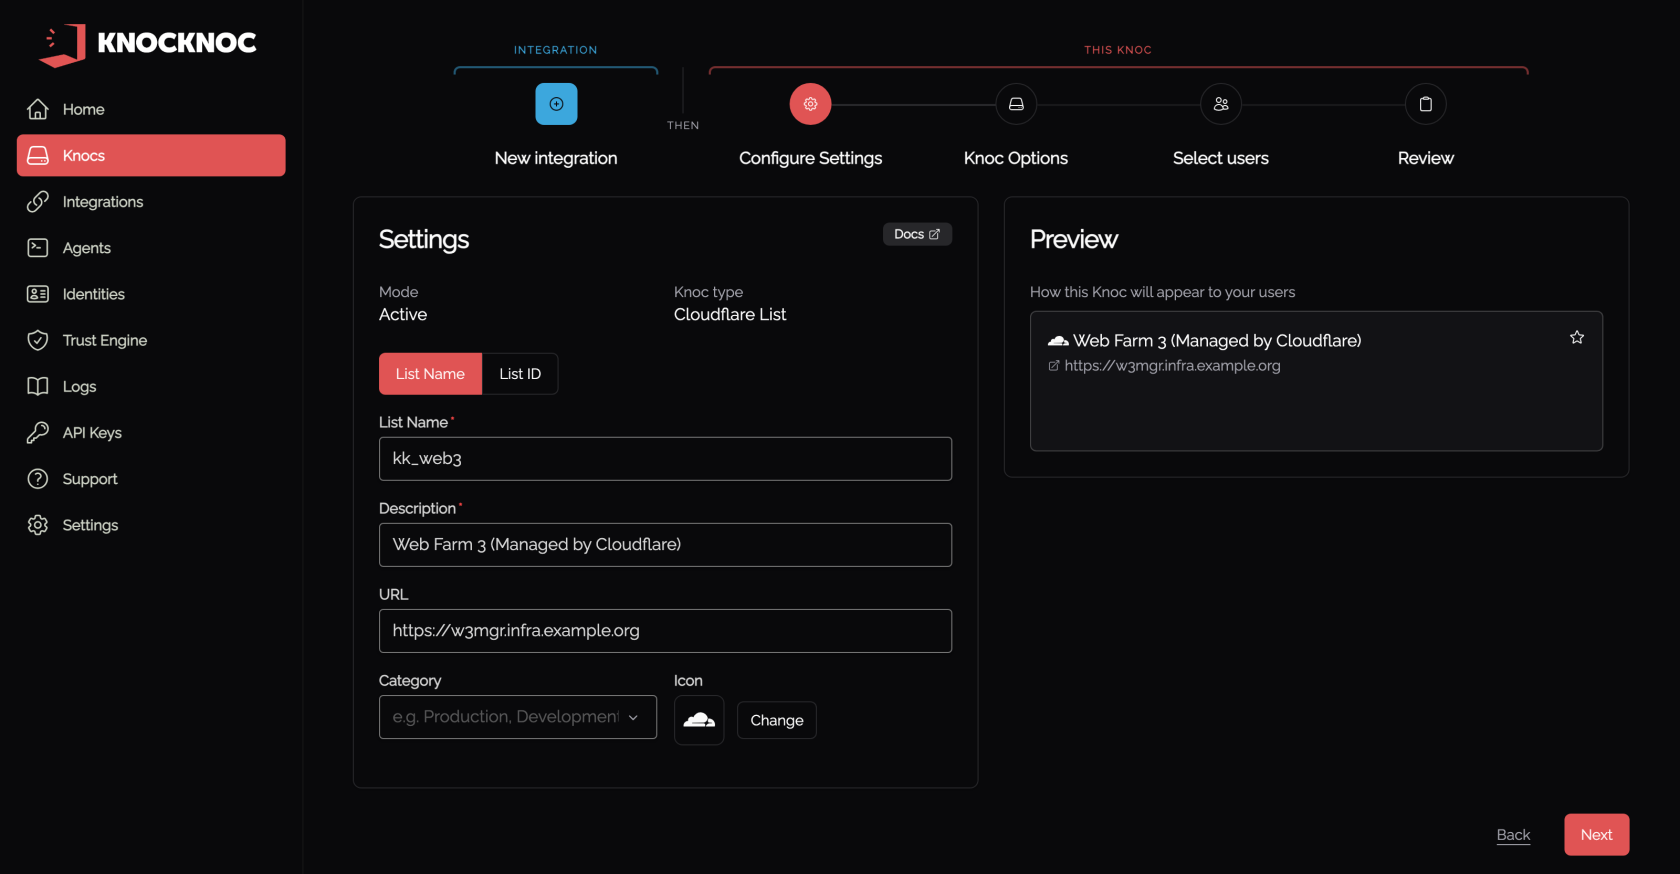Switch to the List ID option
The width and height of the screenshot is (1680, 874).
520,374
